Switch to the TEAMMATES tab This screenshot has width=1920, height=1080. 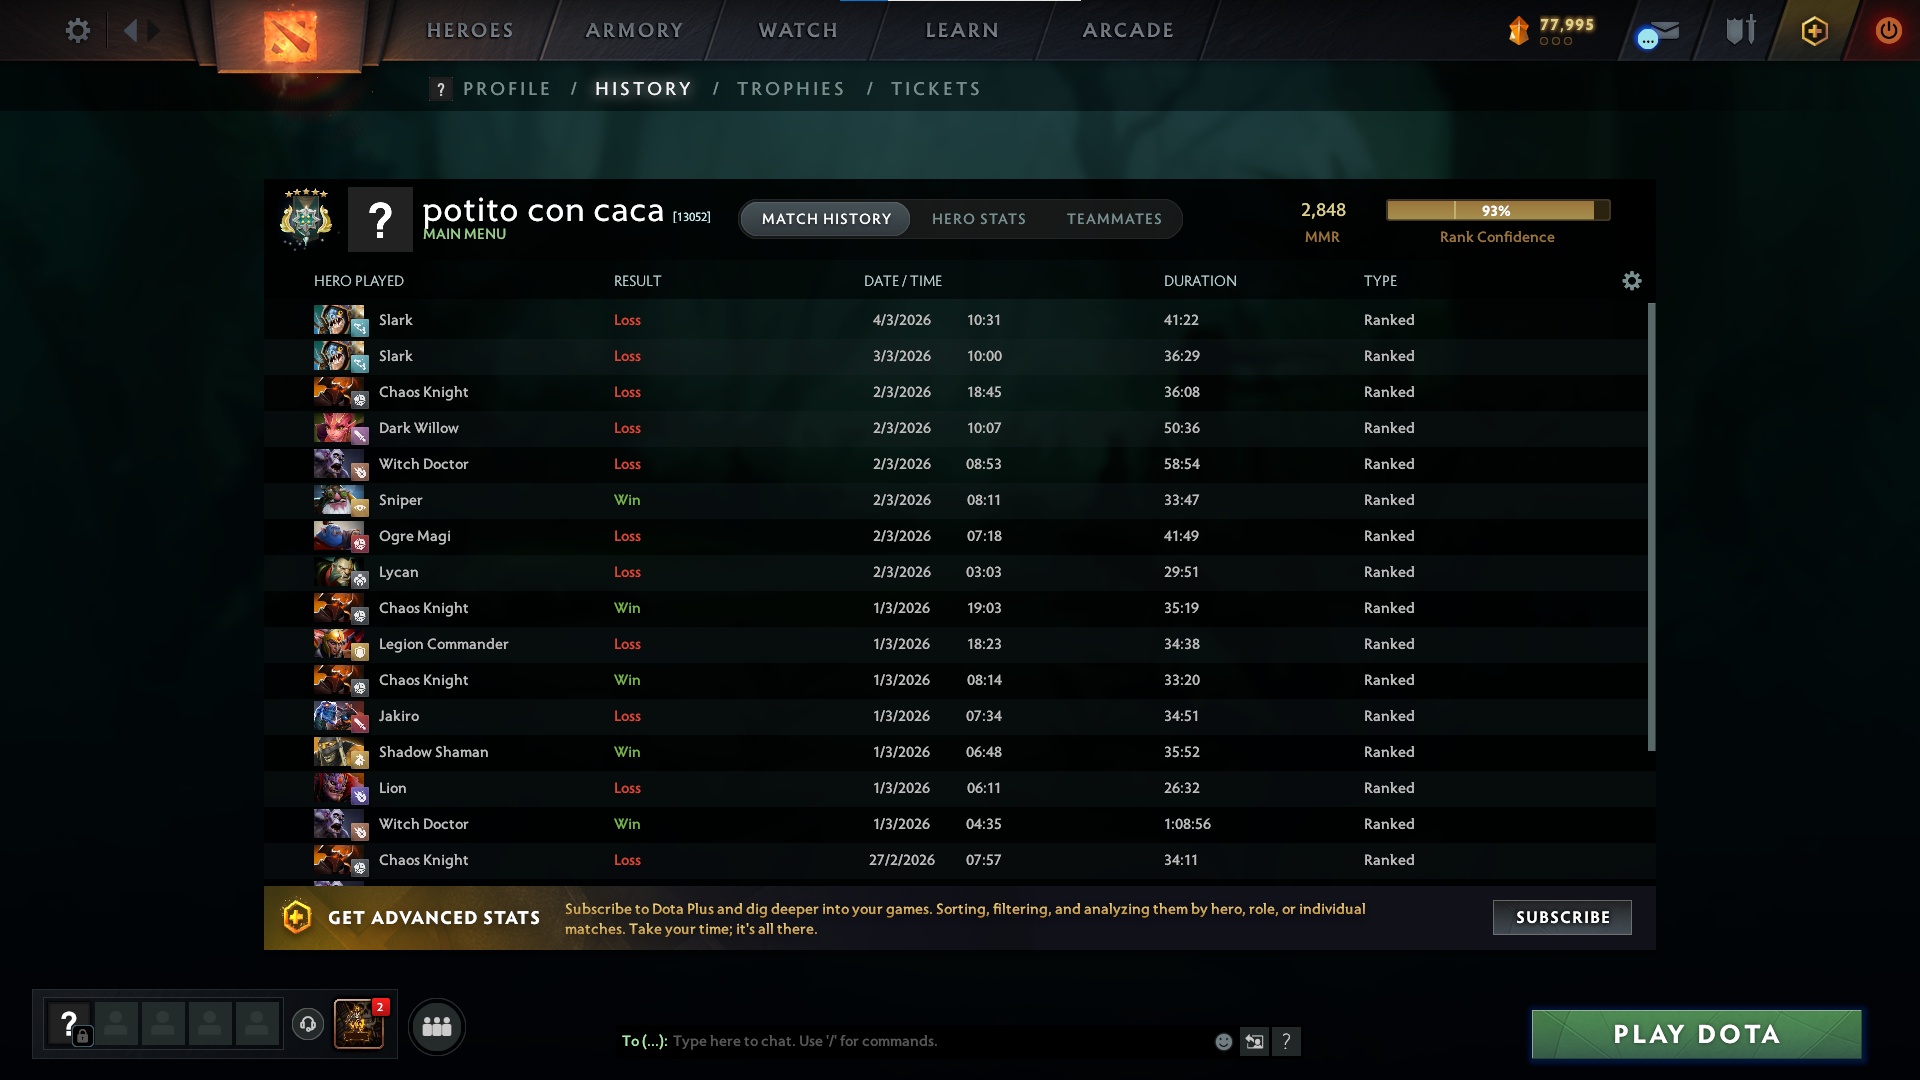click(x=1114, y=219)
